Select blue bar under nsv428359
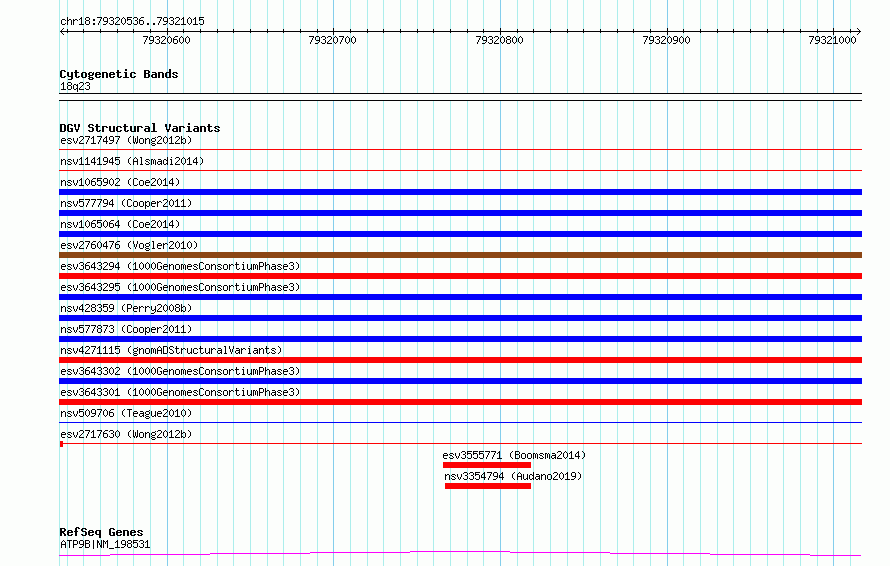Screen dimensions: 890x566 (460, 318)
